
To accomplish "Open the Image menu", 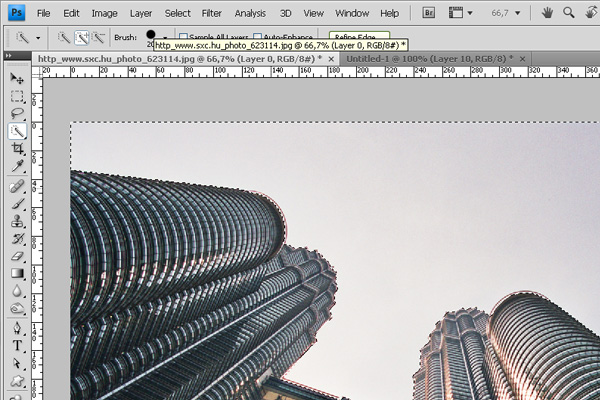I will tap(104, 13).
